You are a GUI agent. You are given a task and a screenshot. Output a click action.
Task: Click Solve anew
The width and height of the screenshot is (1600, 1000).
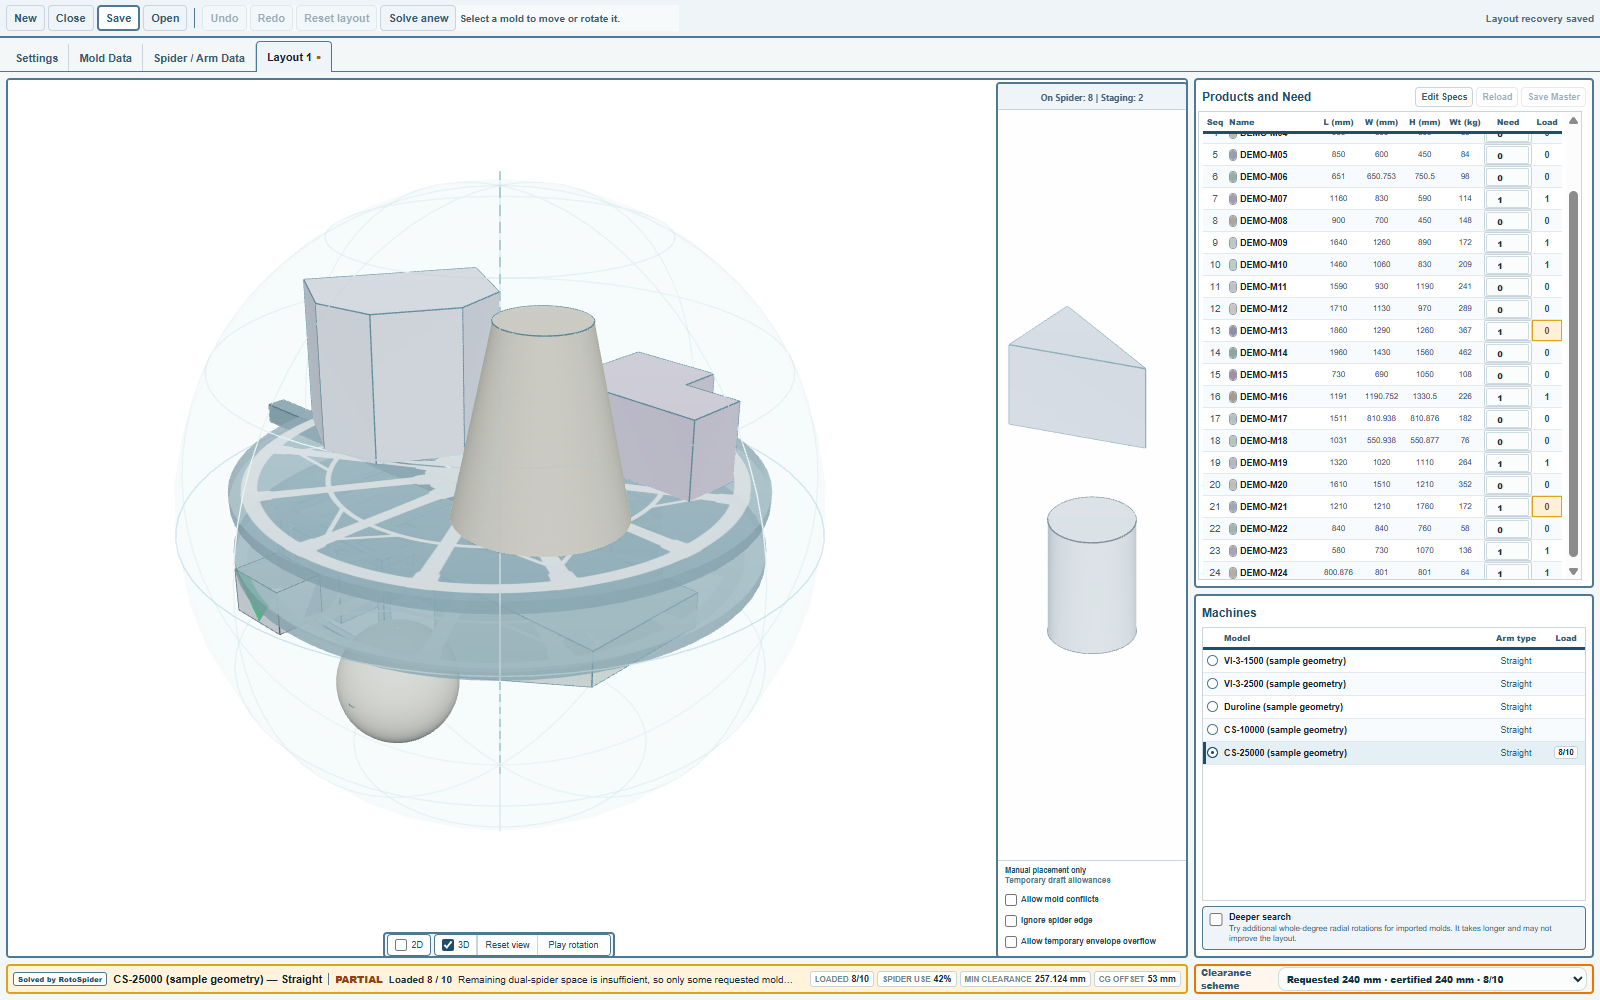point(418,18)
